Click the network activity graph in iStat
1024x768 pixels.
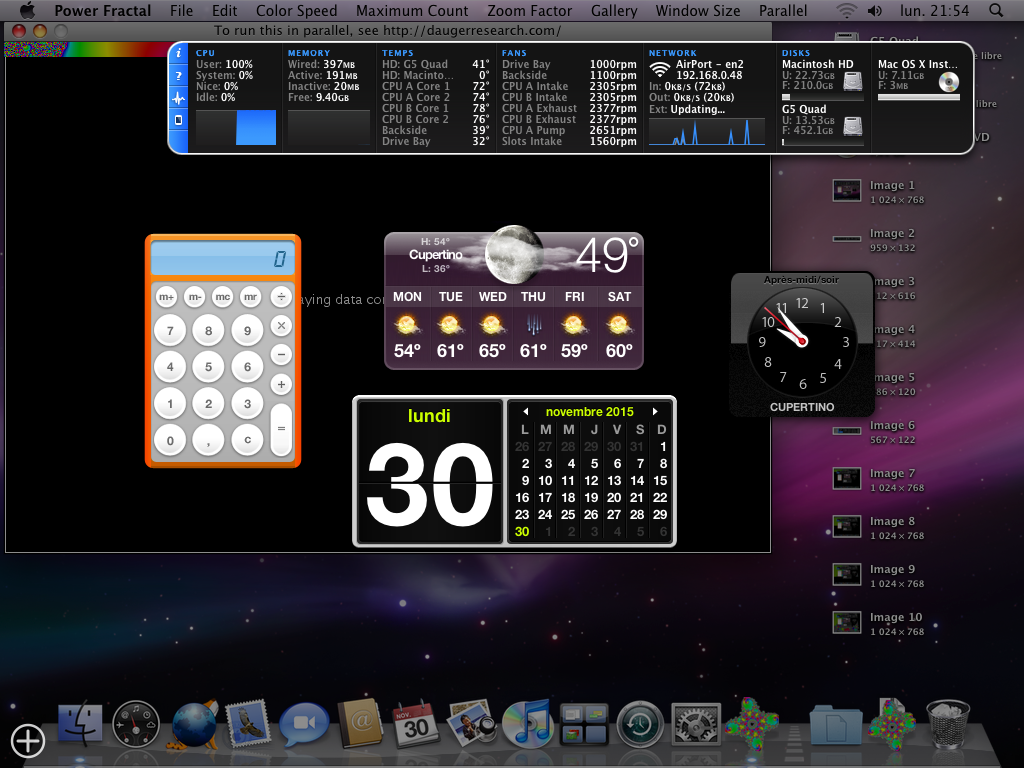[x=707, y=131]
